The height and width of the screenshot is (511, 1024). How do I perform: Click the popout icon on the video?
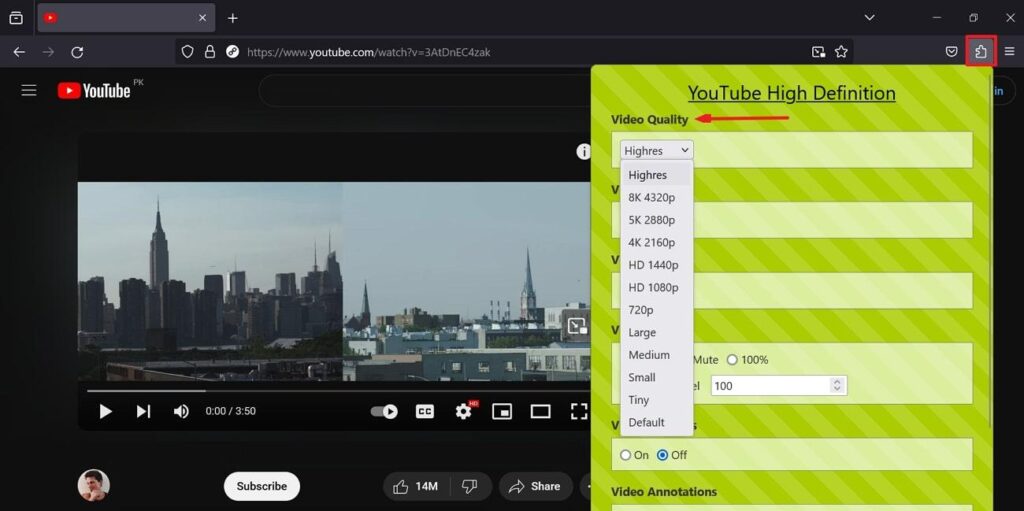pyautogui.click(x=577, y=325)
